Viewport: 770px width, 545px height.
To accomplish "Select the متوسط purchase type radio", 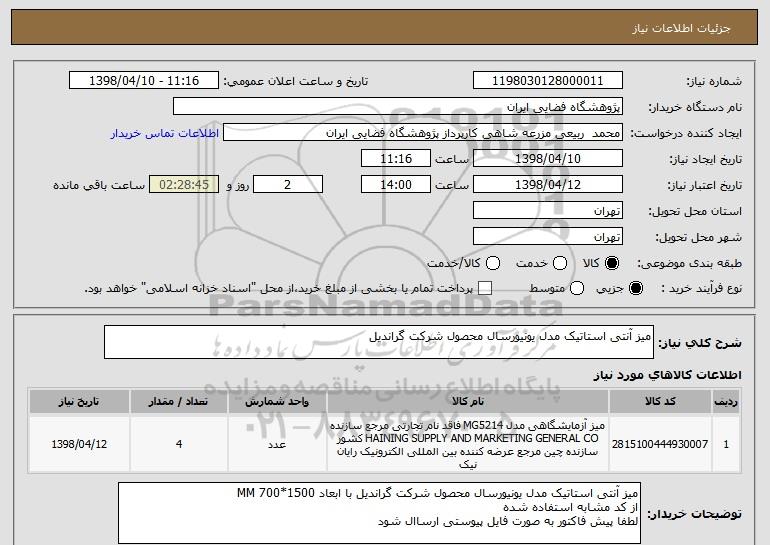I will pyautogui.click(x=577, y=289).
